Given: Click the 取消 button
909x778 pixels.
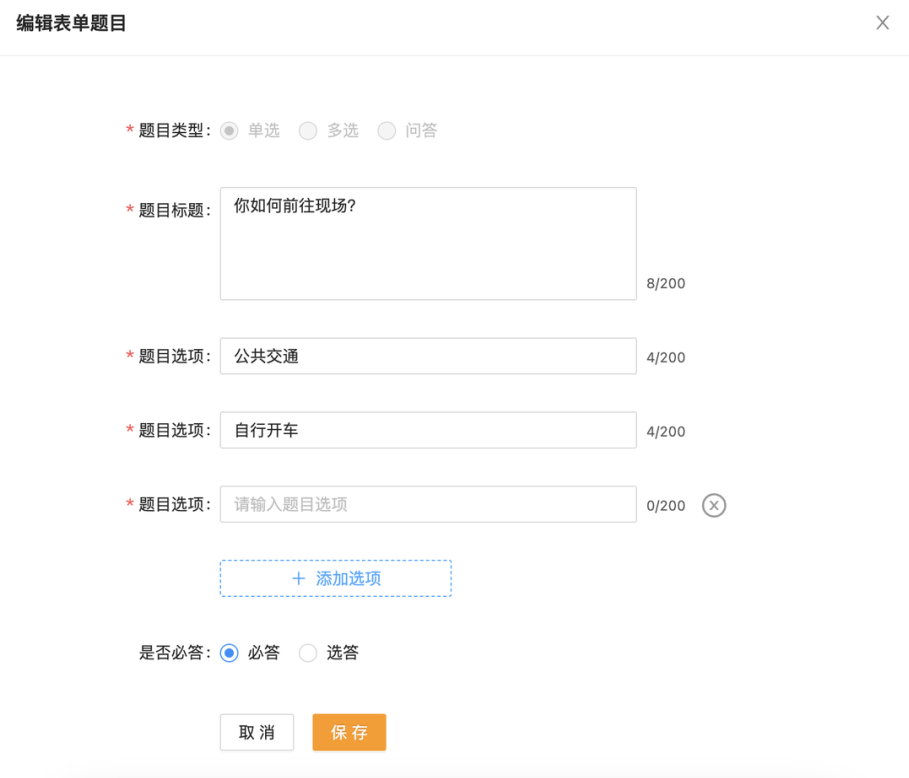Looking at the screenshot, I should pos(257,732).
